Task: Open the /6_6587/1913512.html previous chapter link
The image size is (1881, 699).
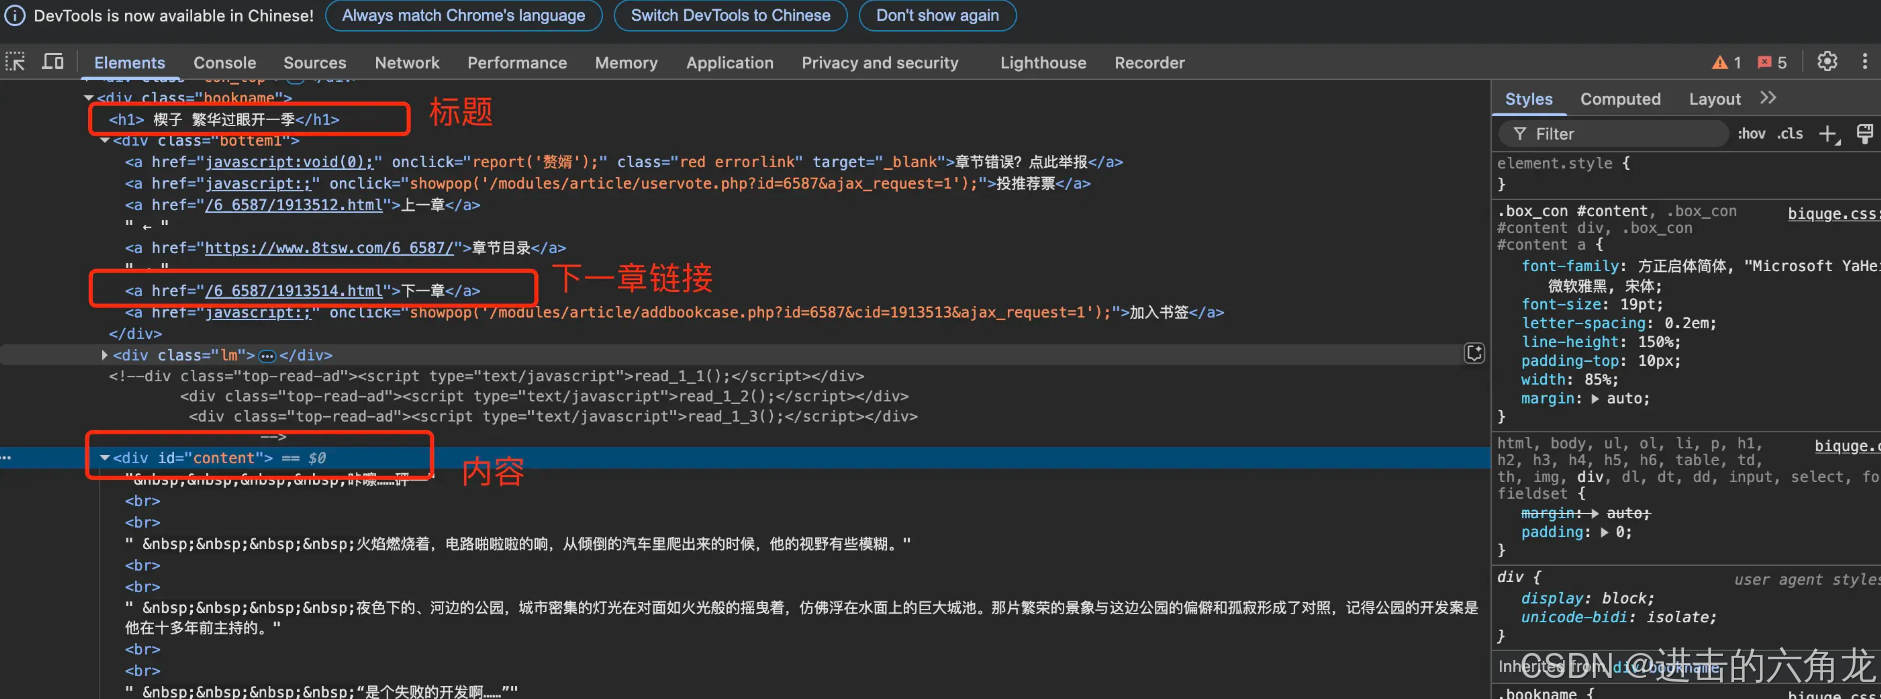Action: 294,205
